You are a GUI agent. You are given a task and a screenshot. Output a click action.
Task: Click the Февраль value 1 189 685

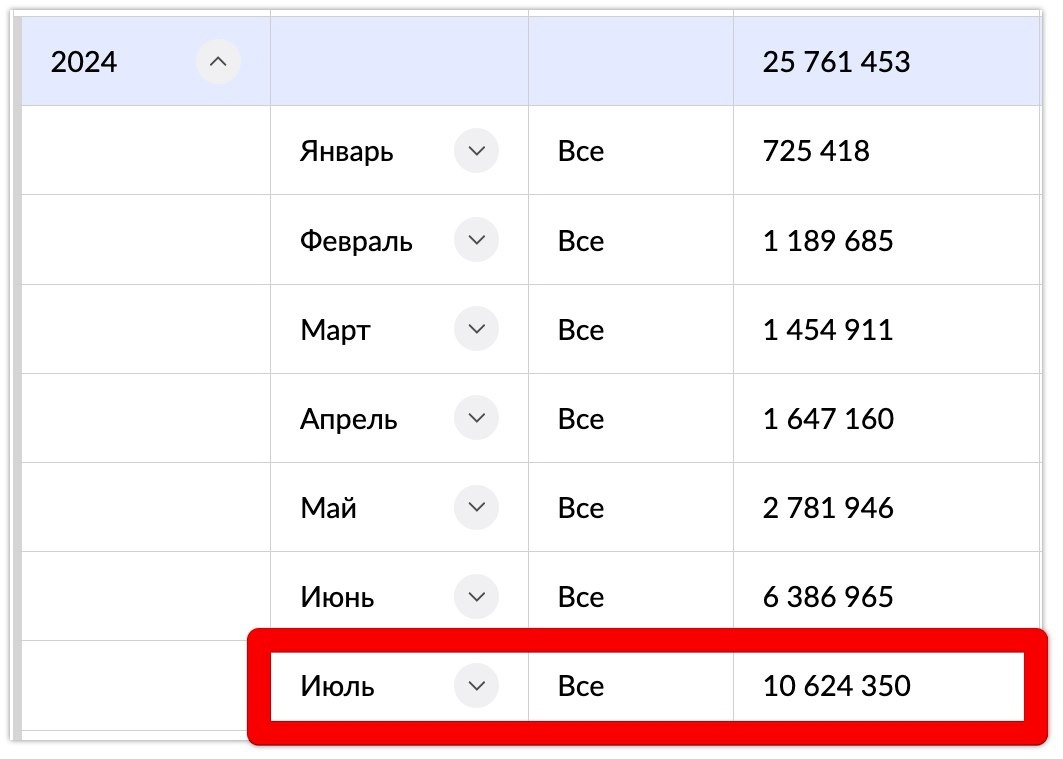(x=828, y=241)
